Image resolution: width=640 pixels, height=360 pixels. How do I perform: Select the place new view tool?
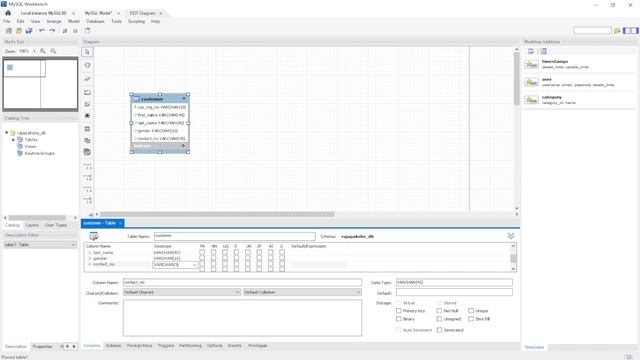(x=87, y=140)
